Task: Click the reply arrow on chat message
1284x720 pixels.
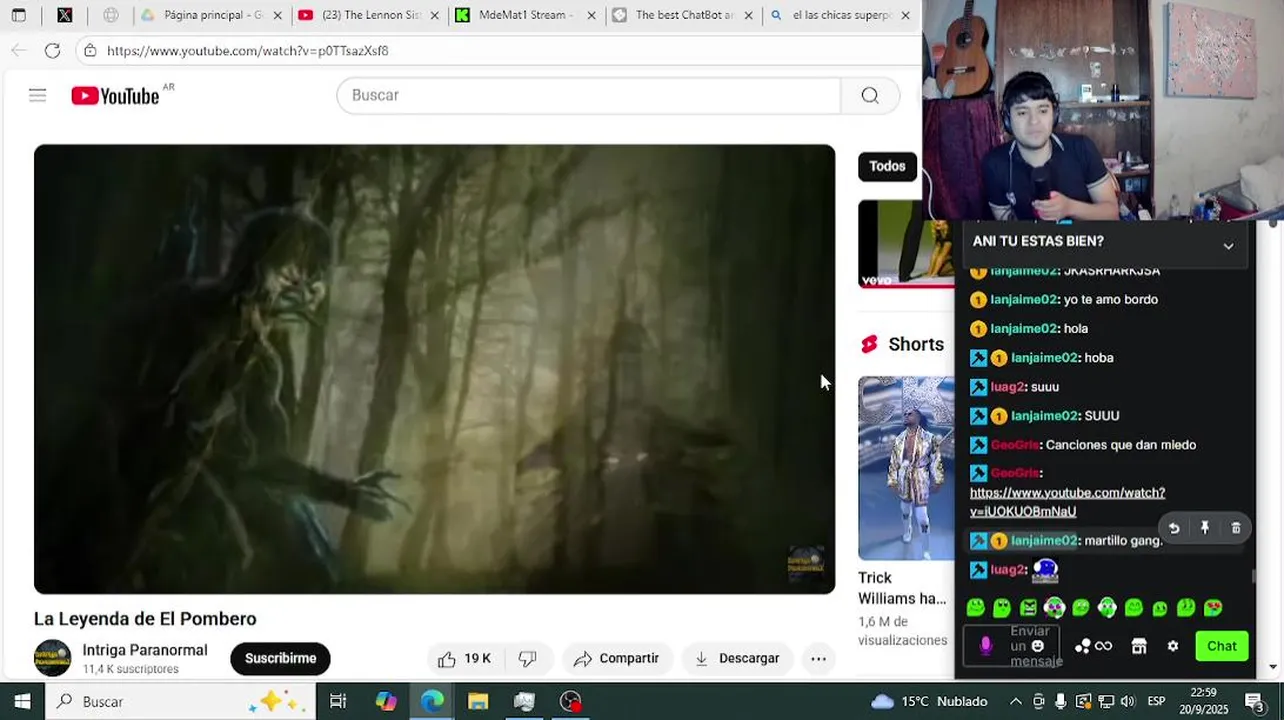Action: point(1174,528)
